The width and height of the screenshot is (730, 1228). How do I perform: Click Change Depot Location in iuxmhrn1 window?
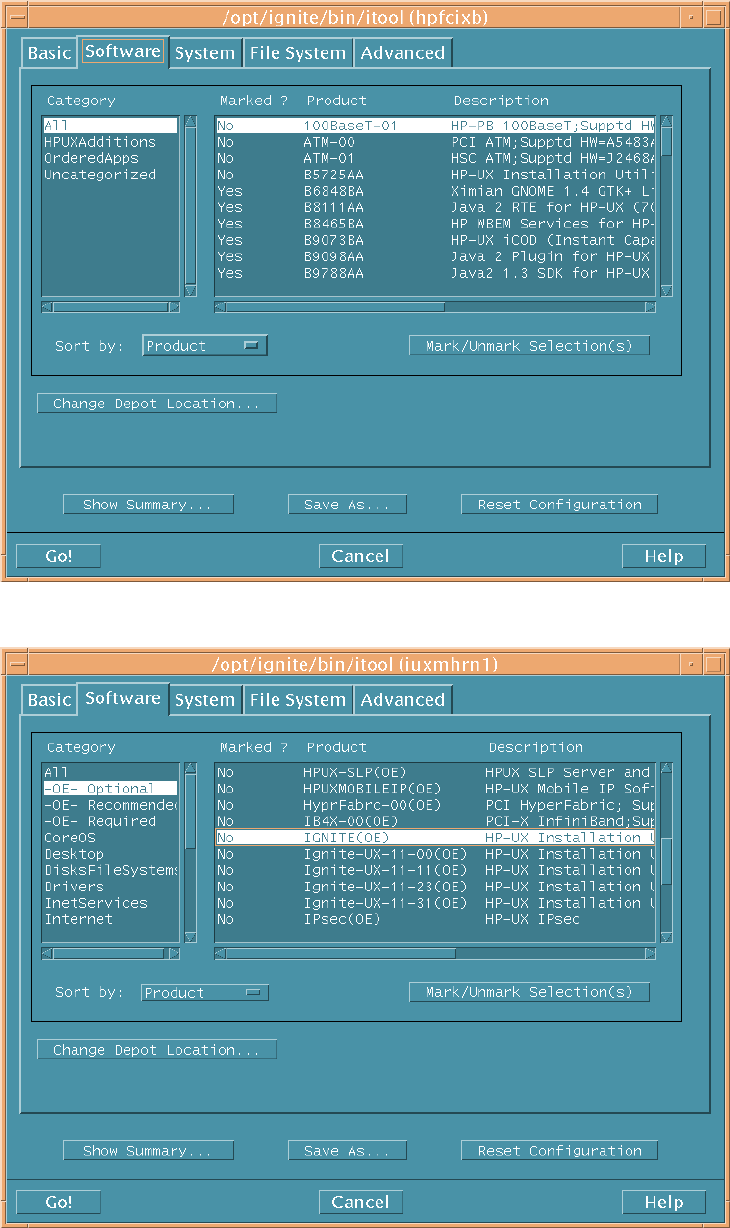[157, 1050]
